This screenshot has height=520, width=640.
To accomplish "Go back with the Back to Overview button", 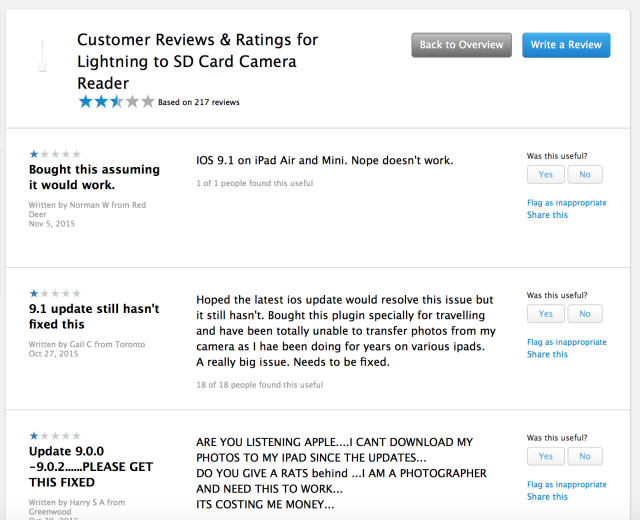I will pyautogui.click(x=461, y=45).
